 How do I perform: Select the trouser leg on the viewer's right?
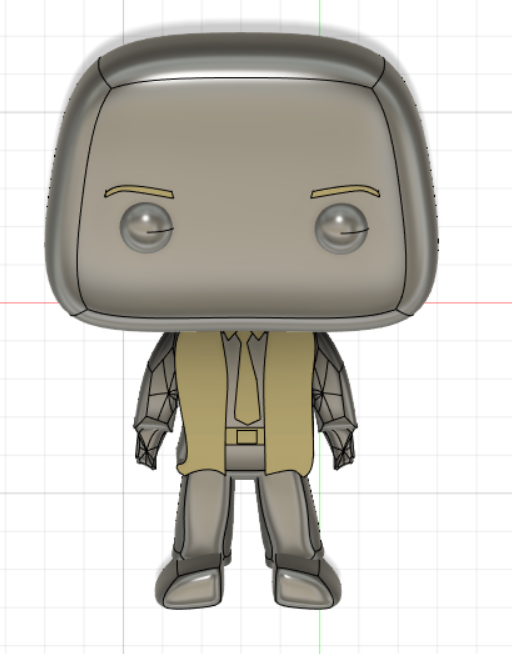click(289, 517)
